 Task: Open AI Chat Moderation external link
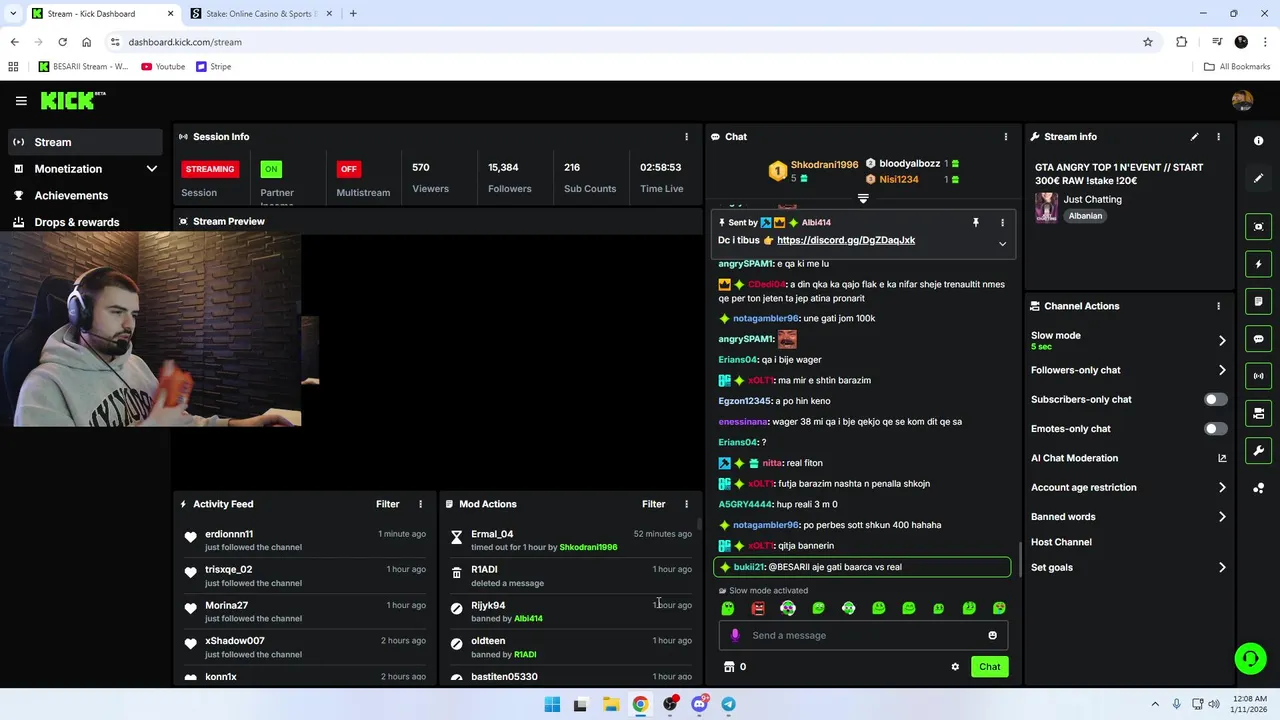tap(1222, 458)
